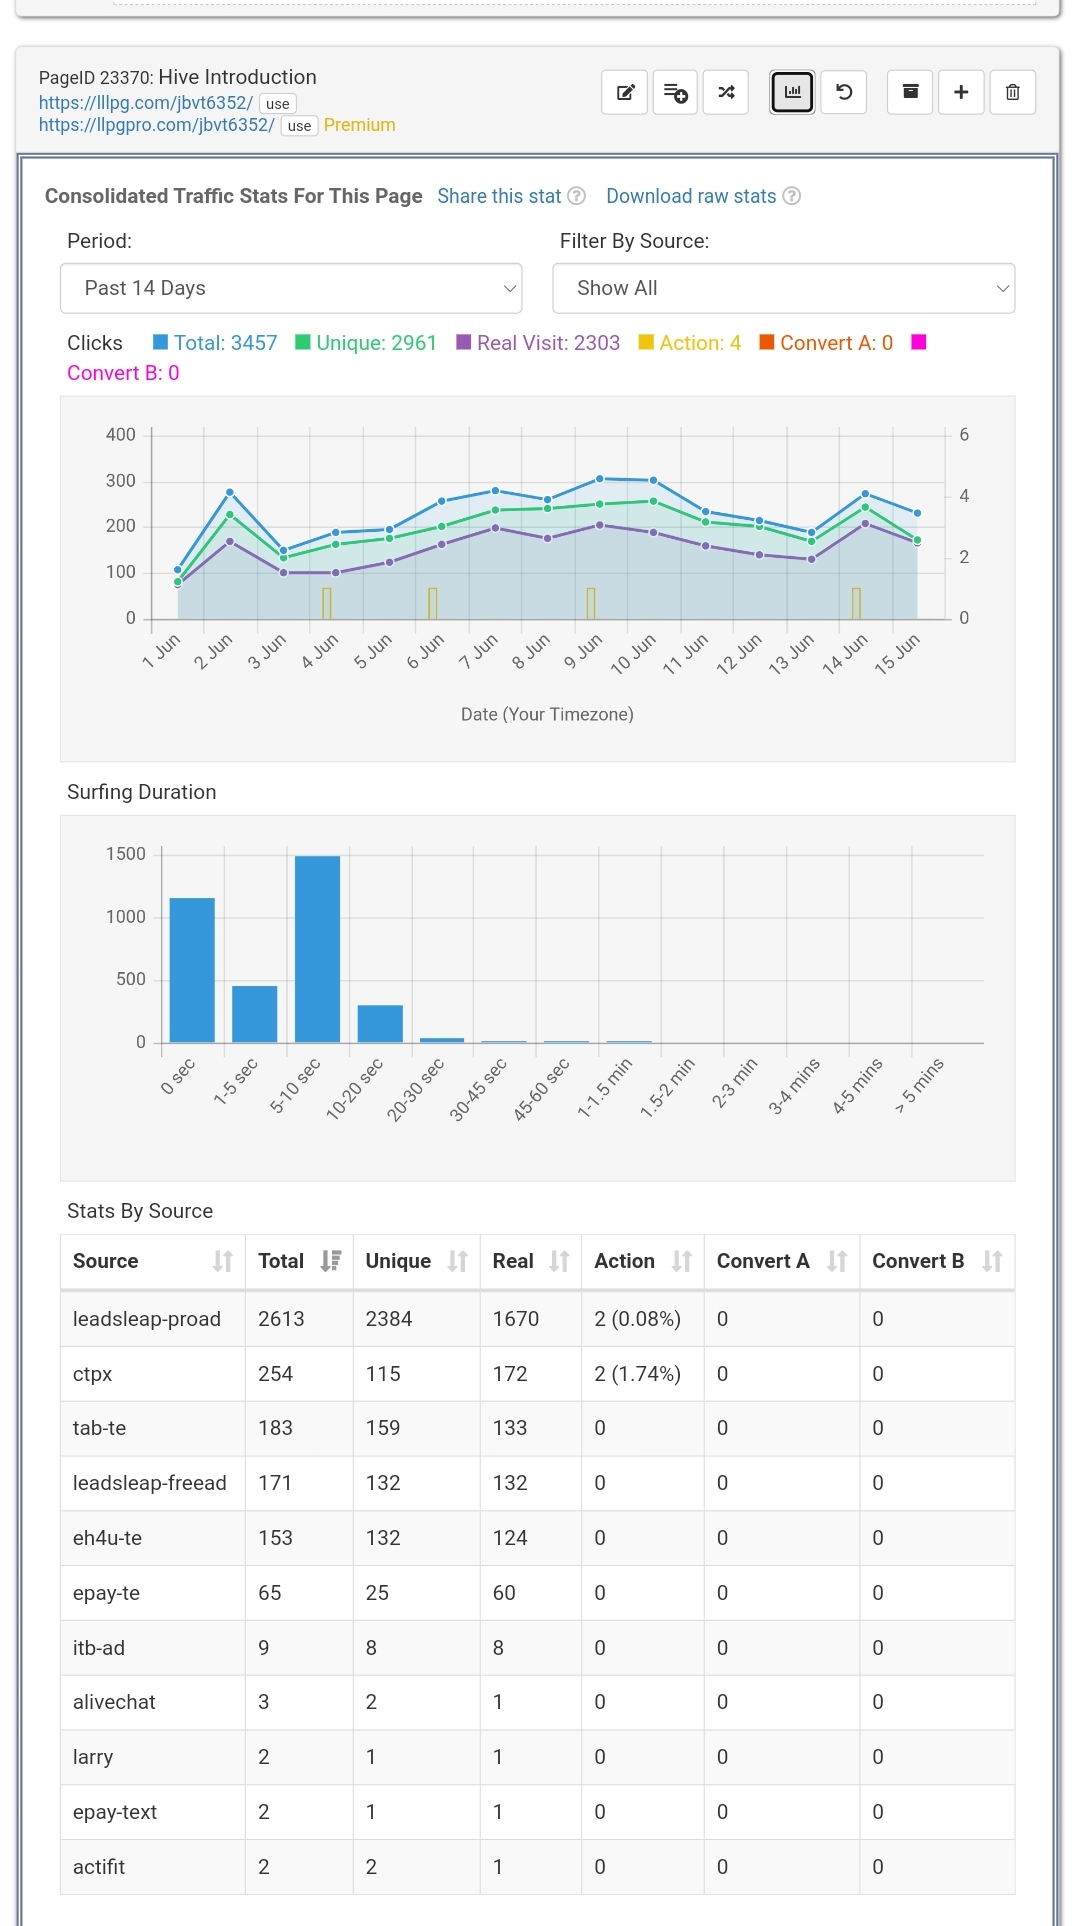
Task: Open the Filter By Source dropdown
Action: point(784,288)
